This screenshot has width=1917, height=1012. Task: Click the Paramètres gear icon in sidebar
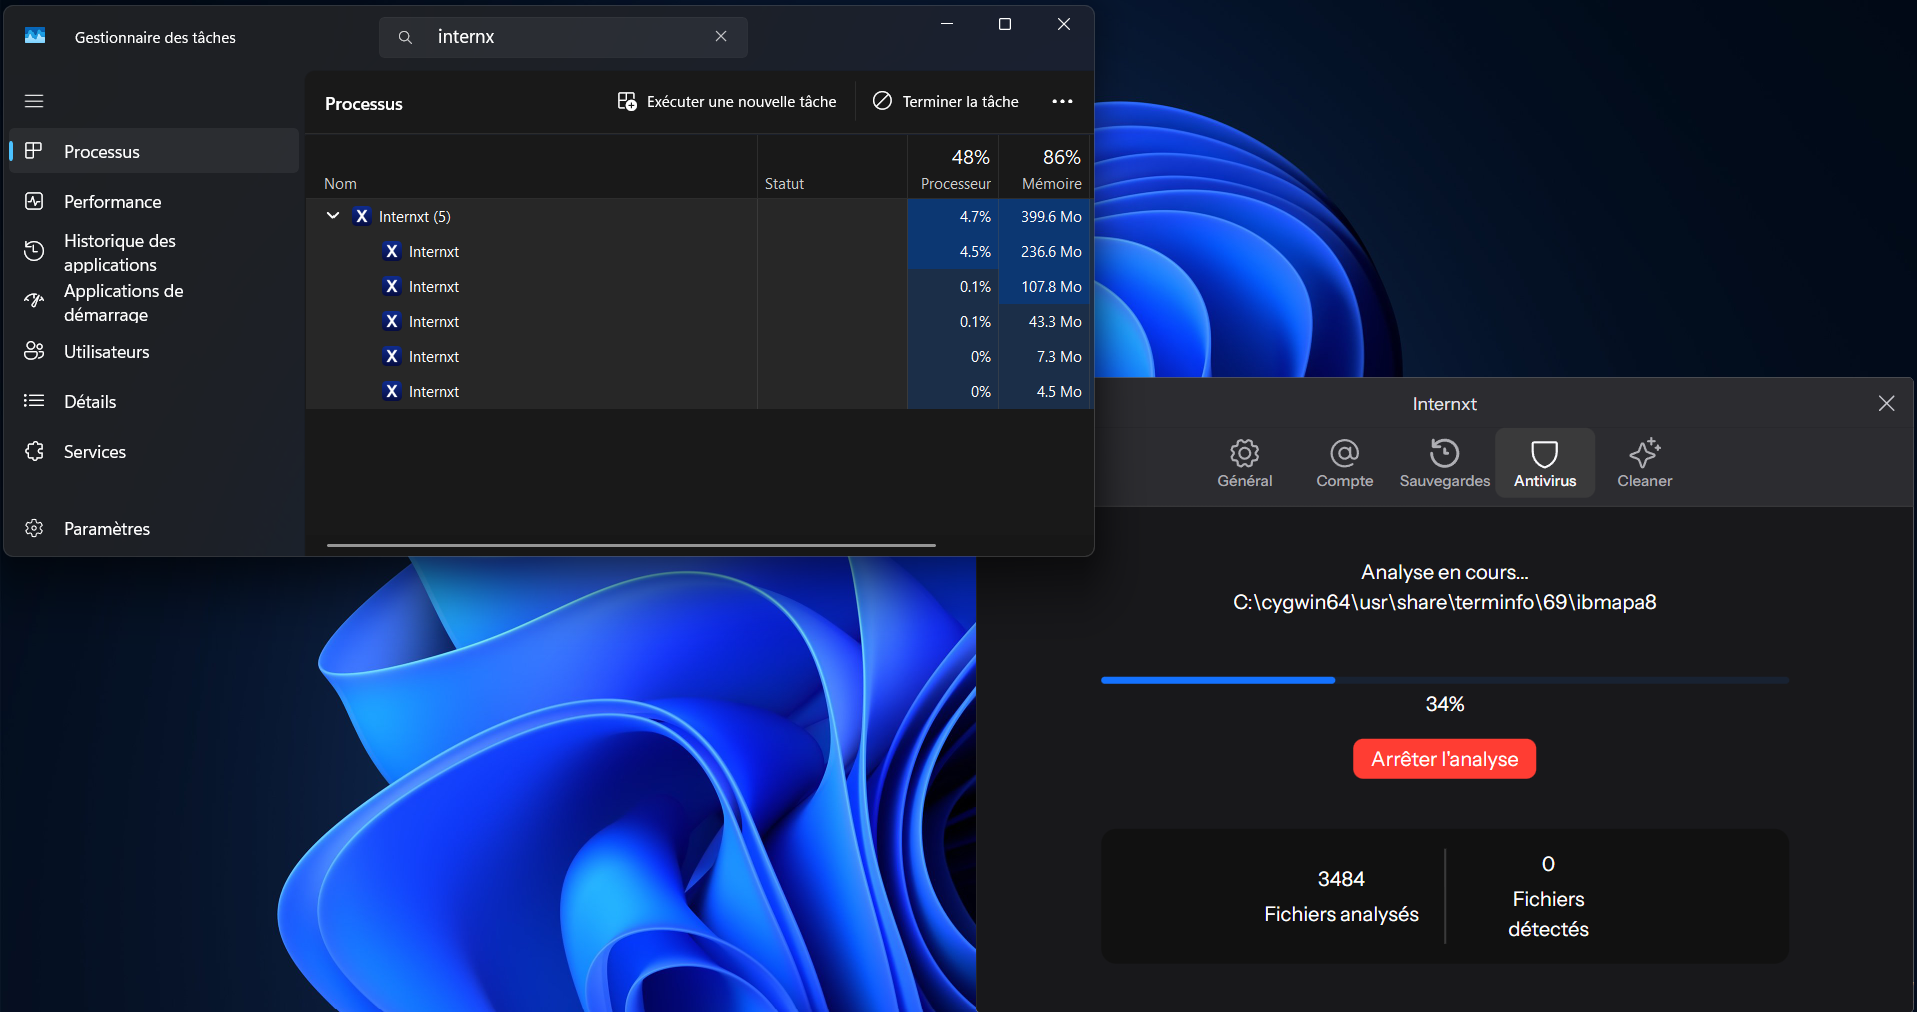(x=34, y=528)
